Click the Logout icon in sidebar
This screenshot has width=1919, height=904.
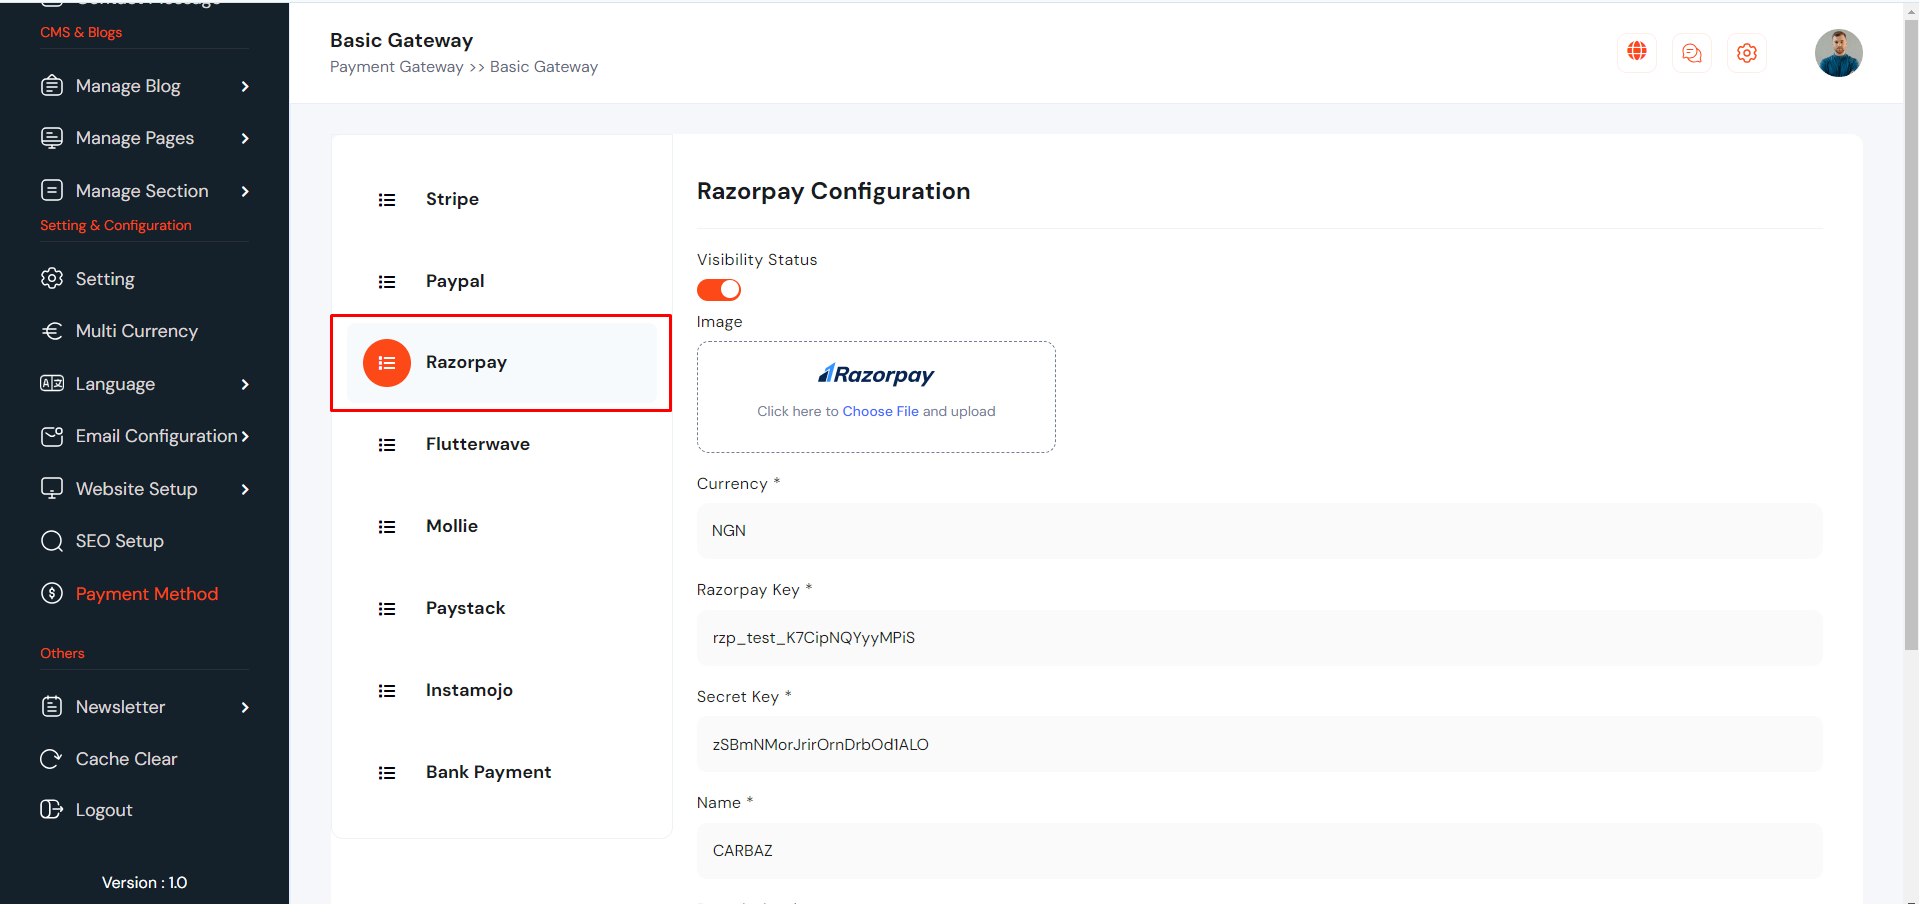(x=51, y=810)
